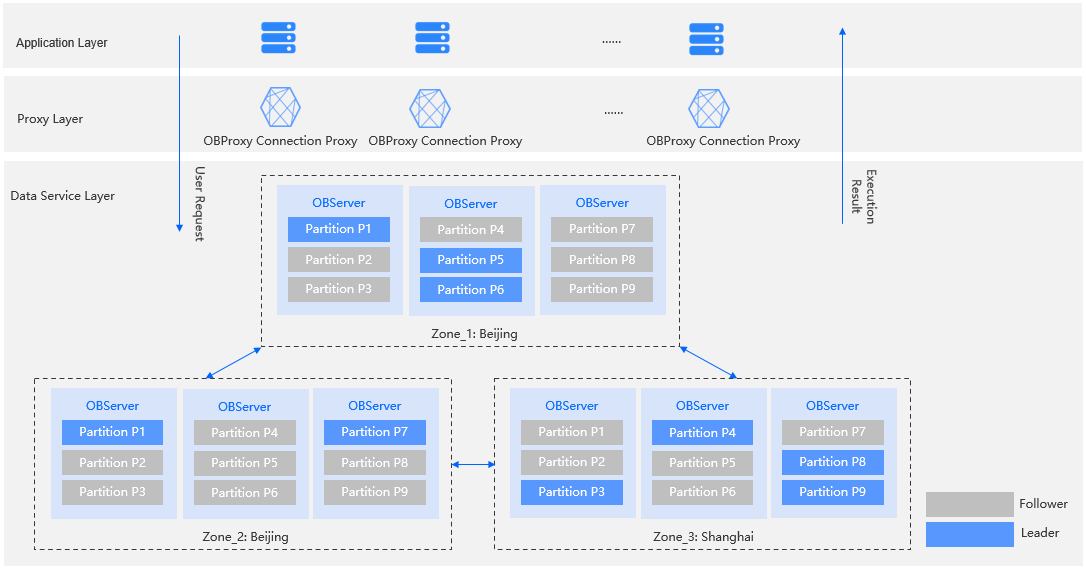Click the 'Follower' legend text

click(x=1043, y=504)
